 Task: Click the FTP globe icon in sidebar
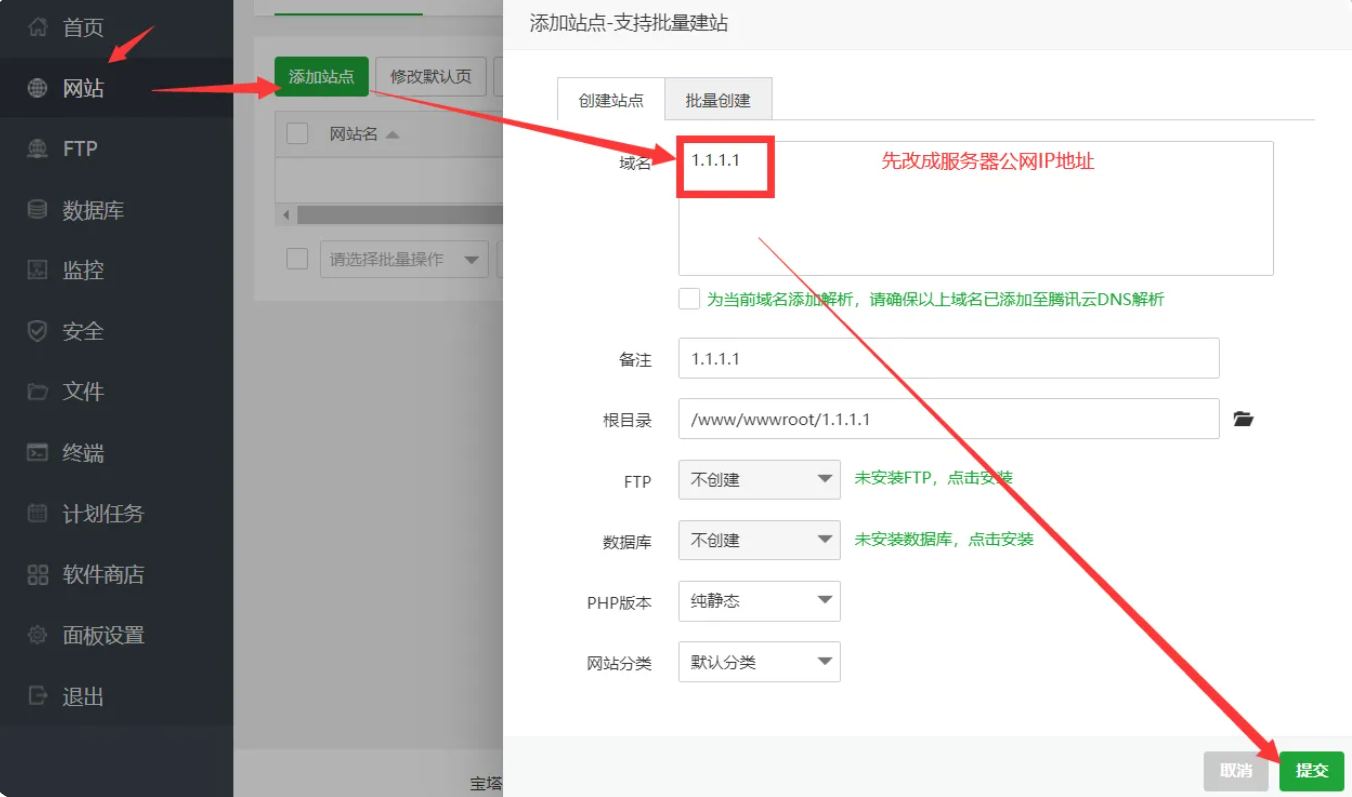tap(37, 148)
